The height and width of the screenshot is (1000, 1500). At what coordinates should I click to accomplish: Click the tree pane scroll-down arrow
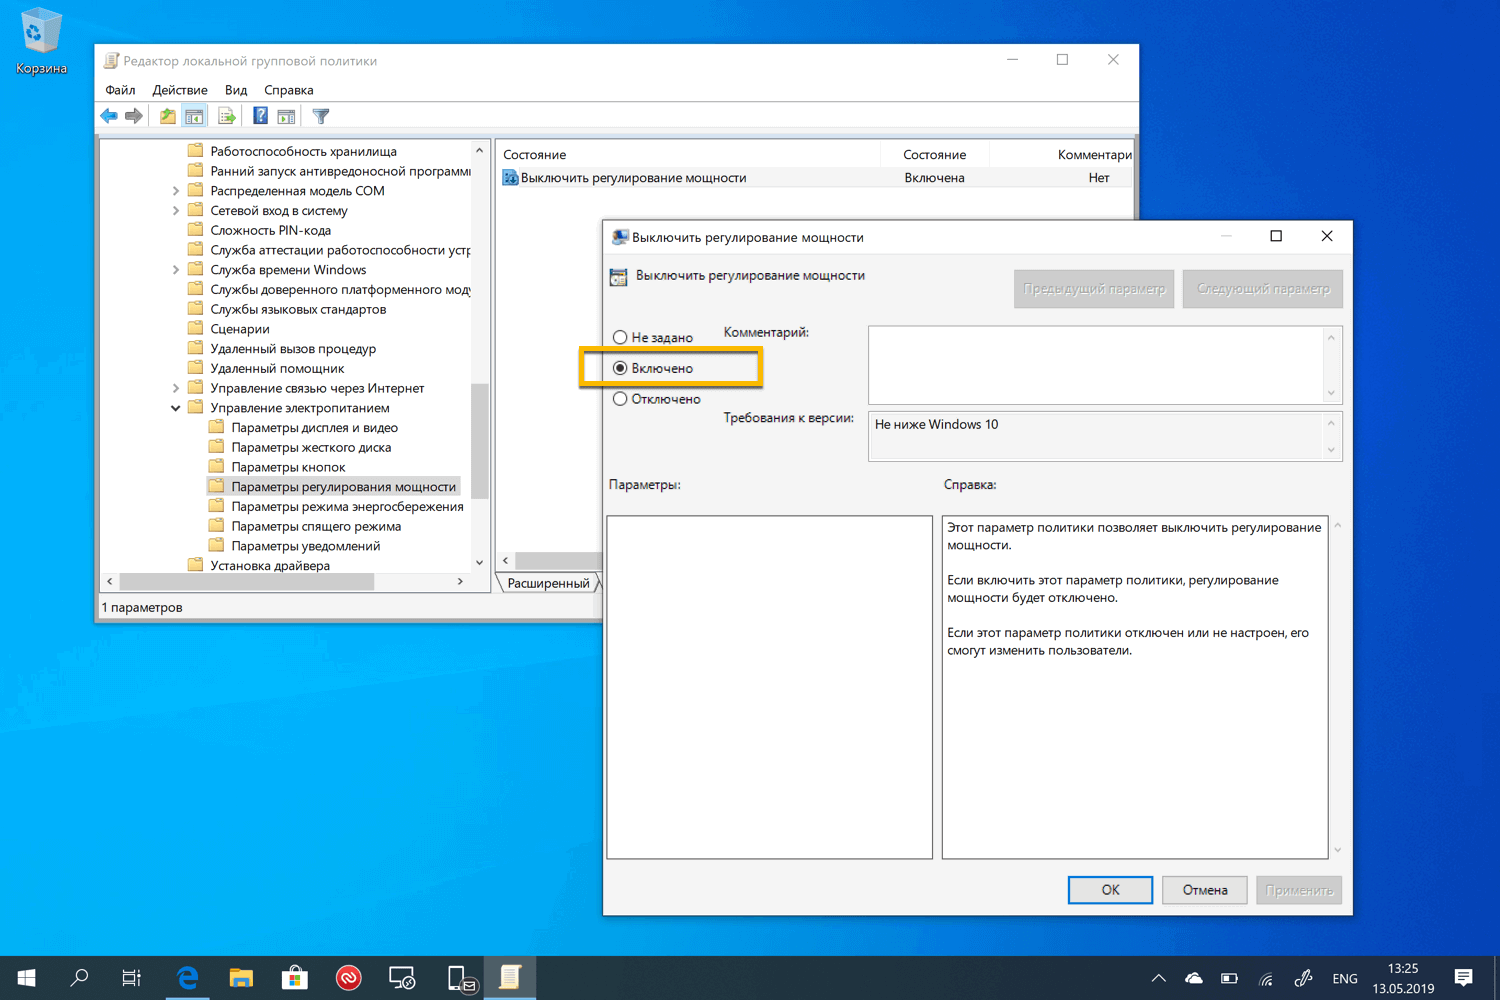pos(480,563)
